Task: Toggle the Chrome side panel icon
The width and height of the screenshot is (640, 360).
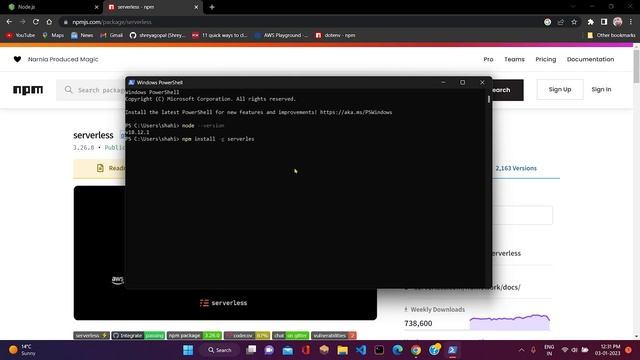Action: (x=604, y=22)
